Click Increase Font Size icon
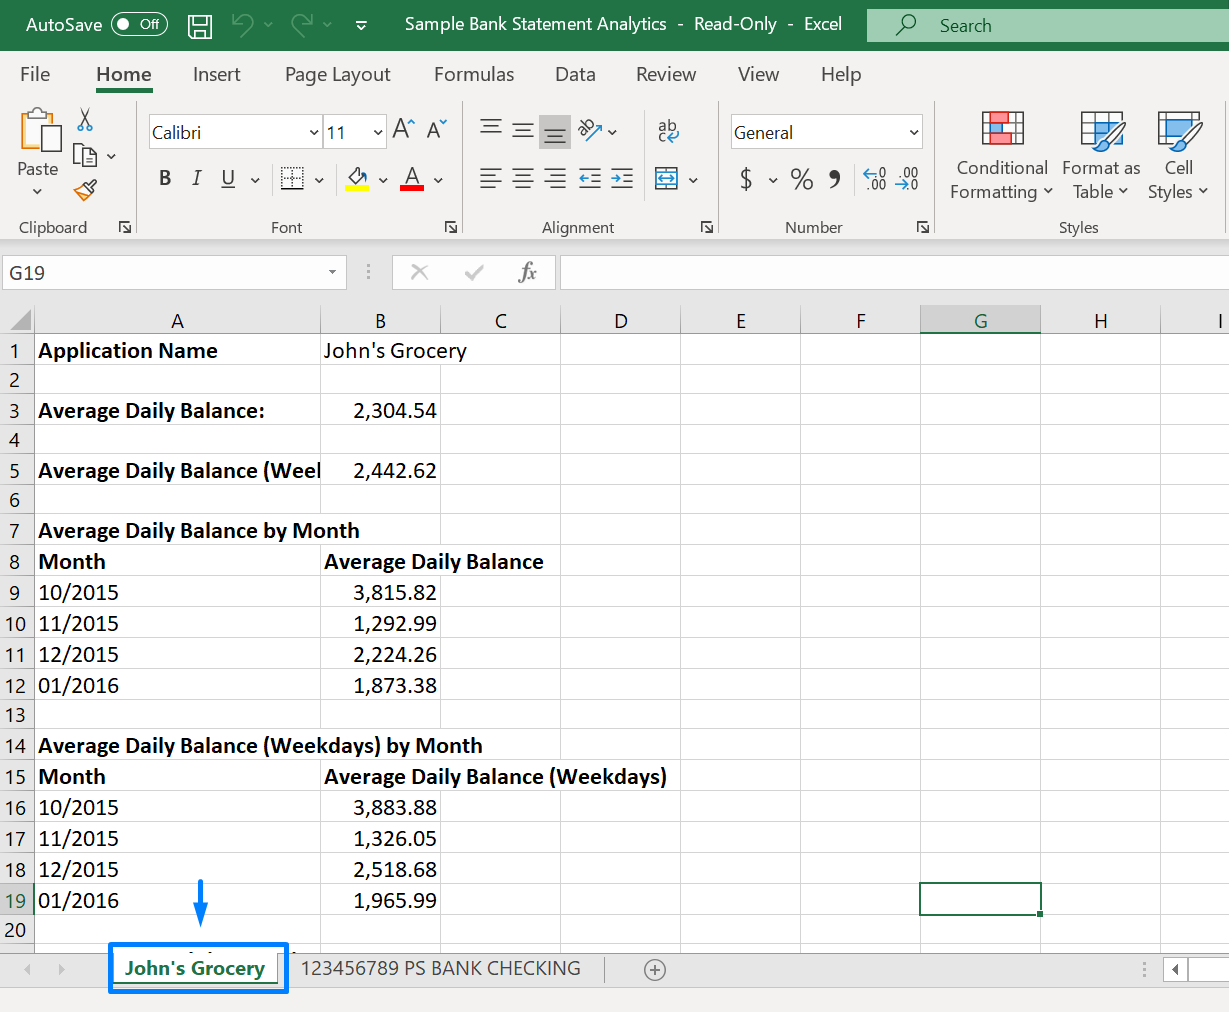1229x1012 pixels. pos(404,129)
